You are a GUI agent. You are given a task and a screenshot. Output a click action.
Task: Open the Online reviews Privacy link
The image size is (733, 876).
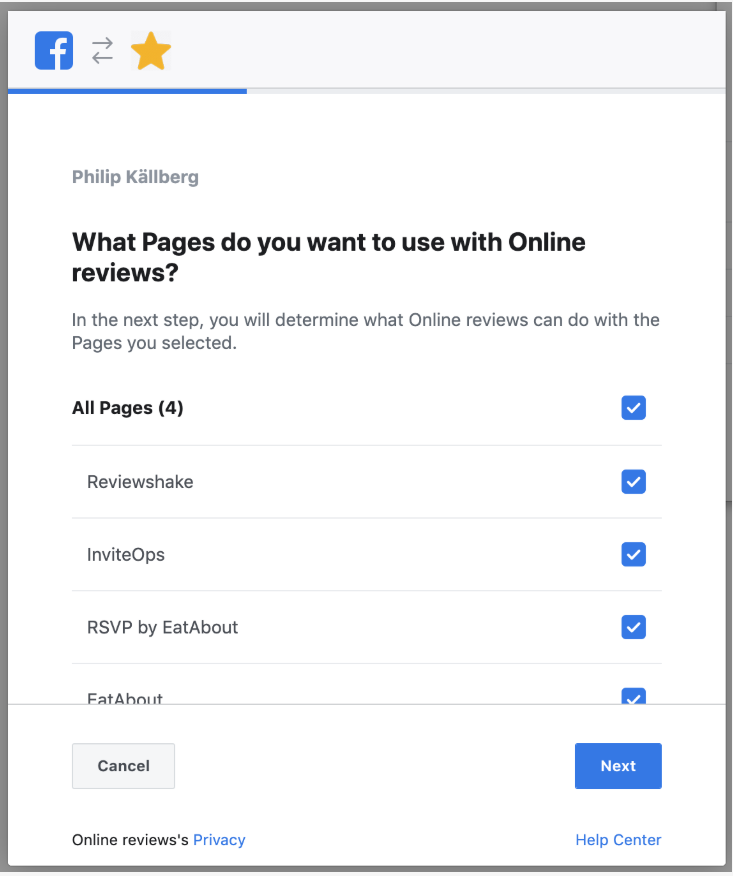tap(219, 840)
